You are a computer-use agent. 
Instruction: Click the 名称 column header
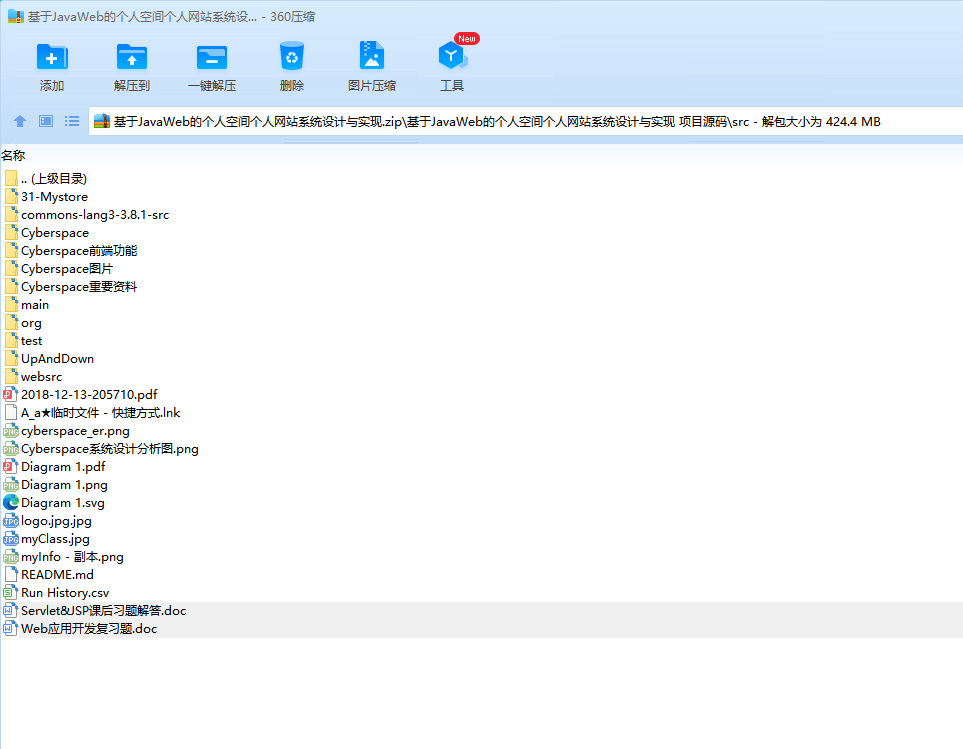point(13,156)
